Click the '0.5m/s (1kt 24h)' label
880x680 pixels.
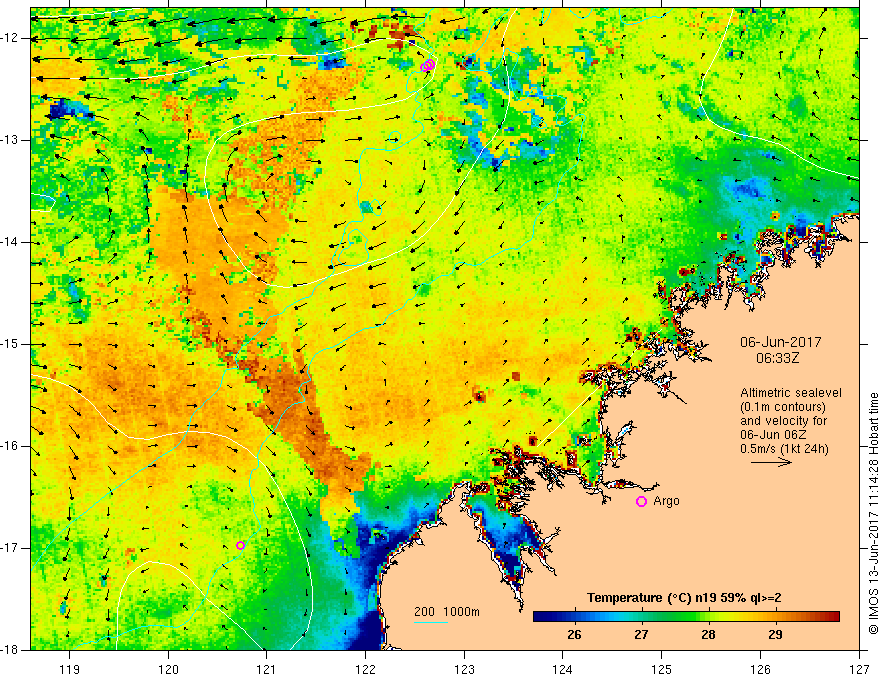point(785,449)
